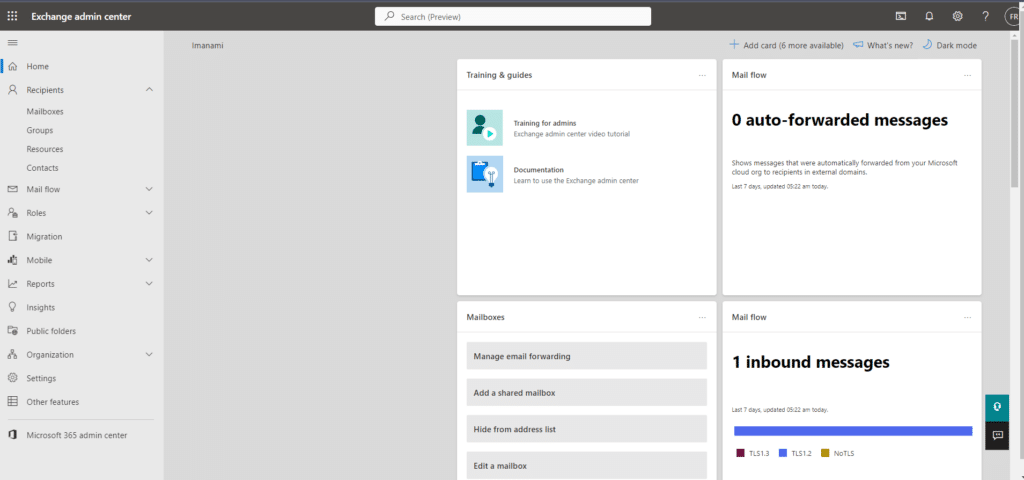Click the Other features grid icon
Screen dimensions: 1024x480
pos(12,402)
